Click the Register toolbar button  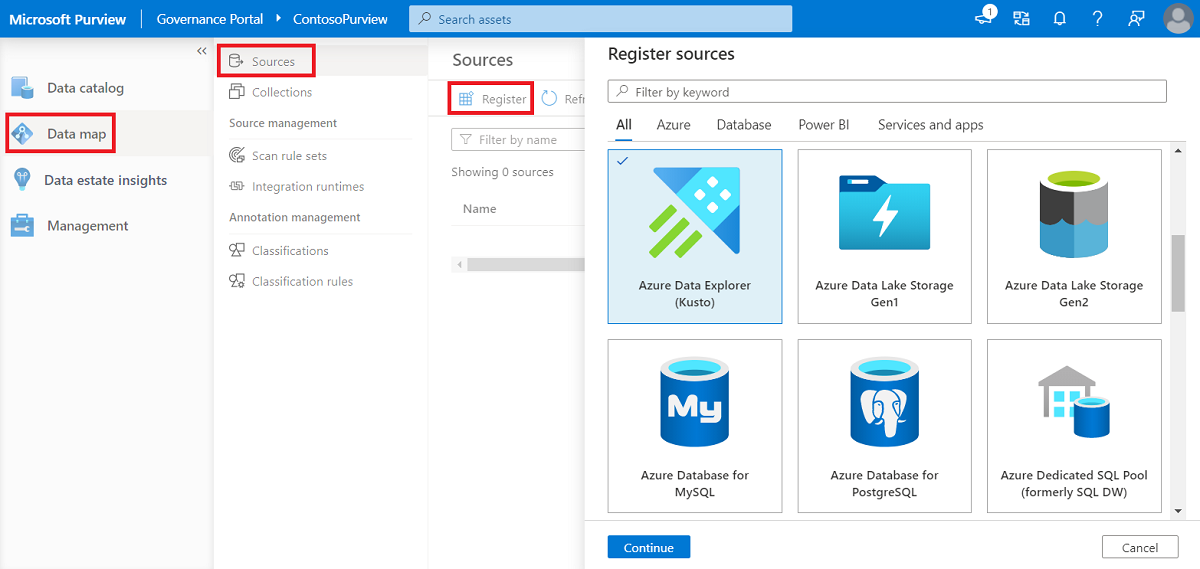click(x=492, y=99)
